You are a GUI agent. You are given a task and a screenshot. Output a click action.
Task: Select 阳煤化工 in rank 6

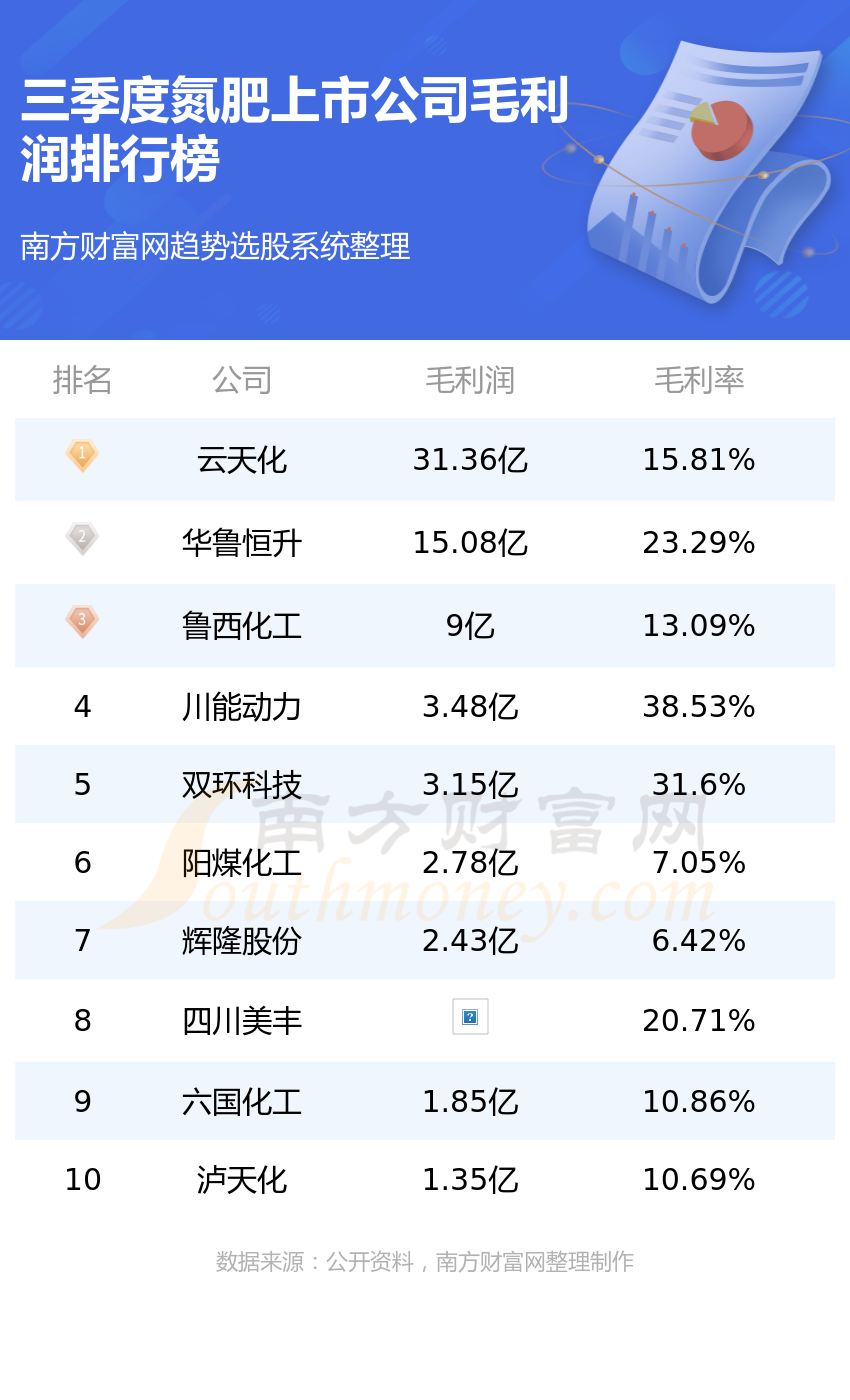(242, 863)
